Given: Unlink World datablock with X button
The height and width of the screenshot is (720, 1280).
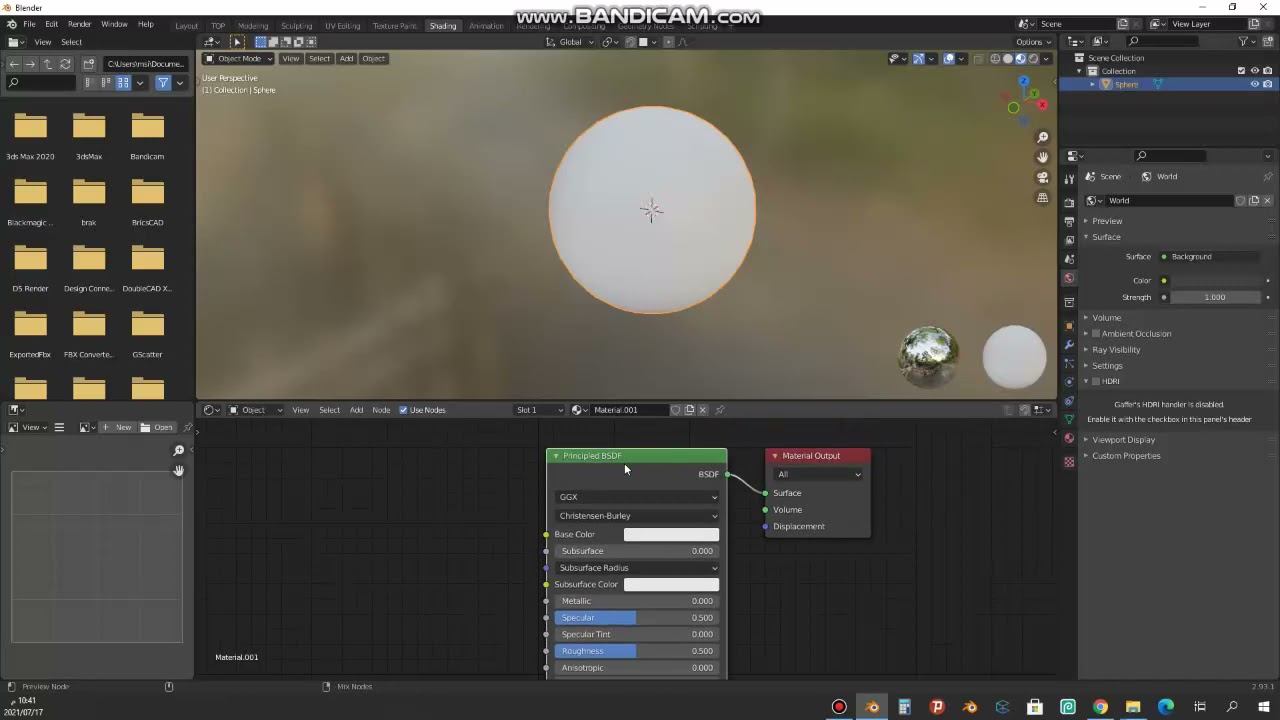Looking at the screenshot, I should 1267,201.
